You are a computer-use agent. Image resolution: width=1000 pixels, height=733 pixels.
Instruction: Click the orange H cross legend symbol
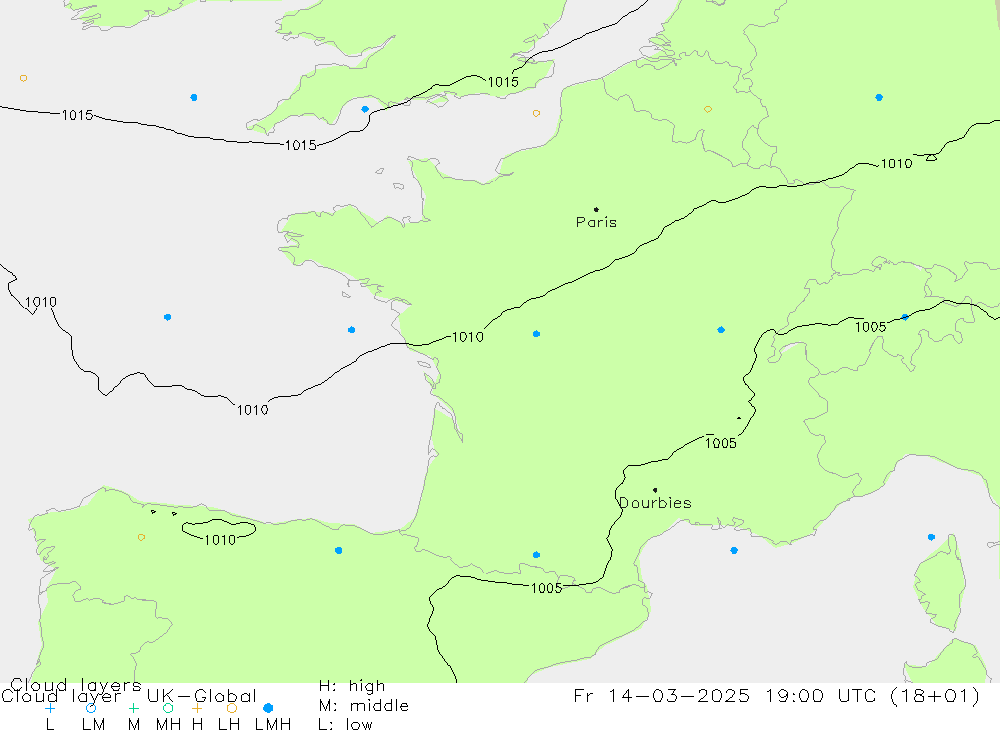tap(197, 708)
